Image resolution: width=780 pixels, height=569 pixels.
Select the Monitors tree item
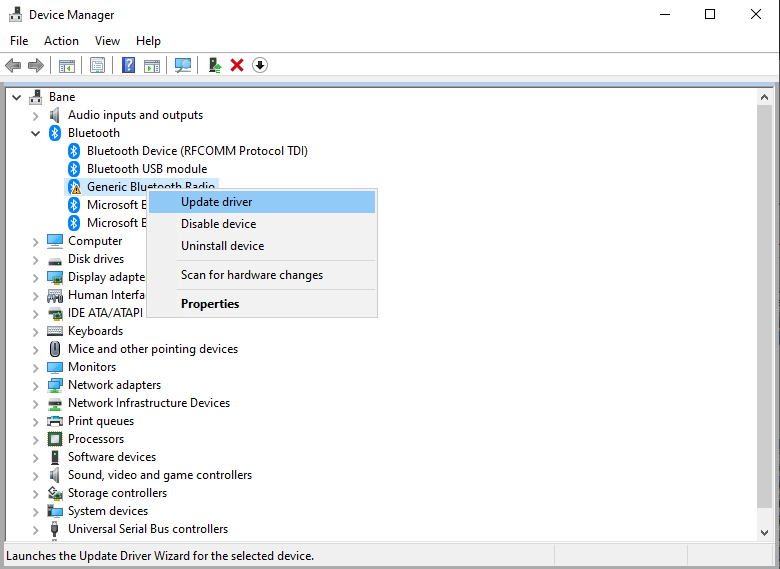point(92,367)
